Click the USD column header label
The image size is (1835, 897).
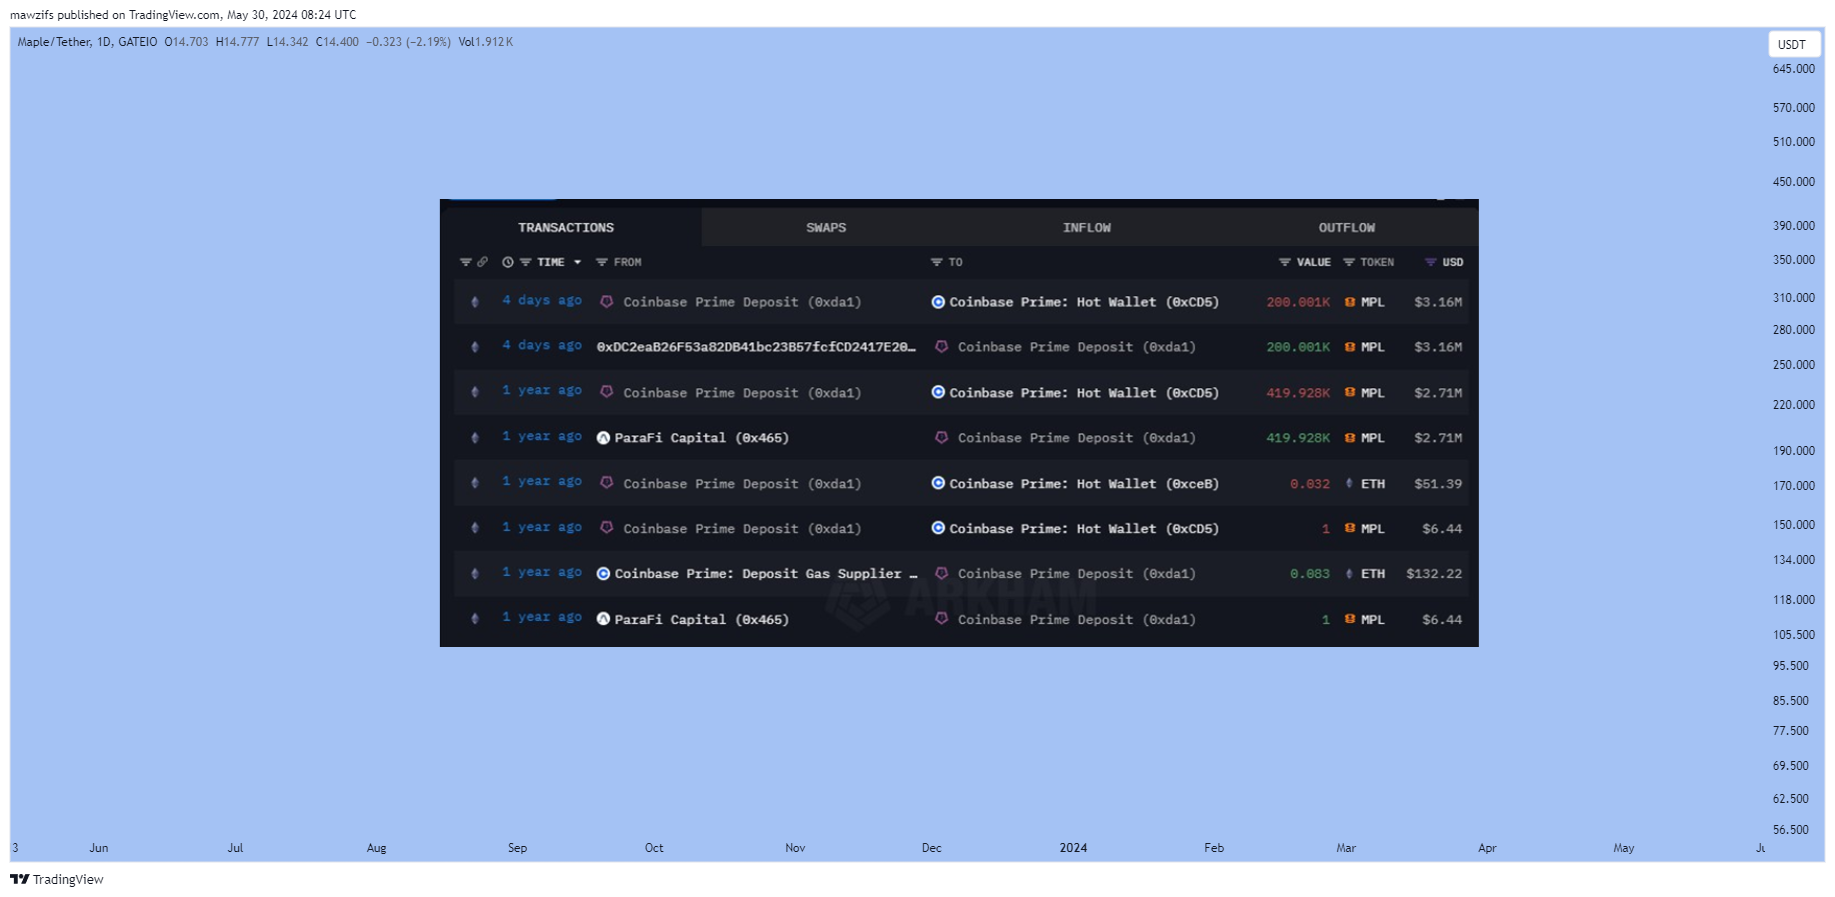click(1453, 262)
